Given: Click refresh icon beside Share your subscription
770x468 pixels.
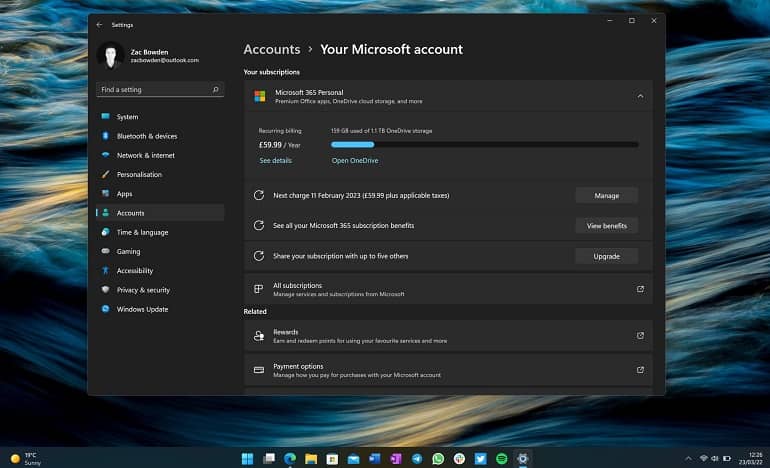Looking at the screenshot, I should pos(259,256).
